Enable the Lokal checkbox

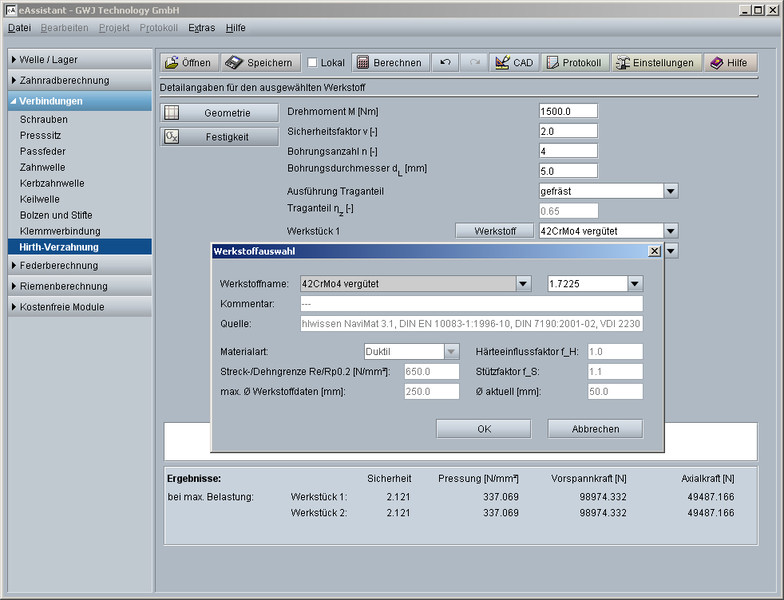(x=313, y=63)
